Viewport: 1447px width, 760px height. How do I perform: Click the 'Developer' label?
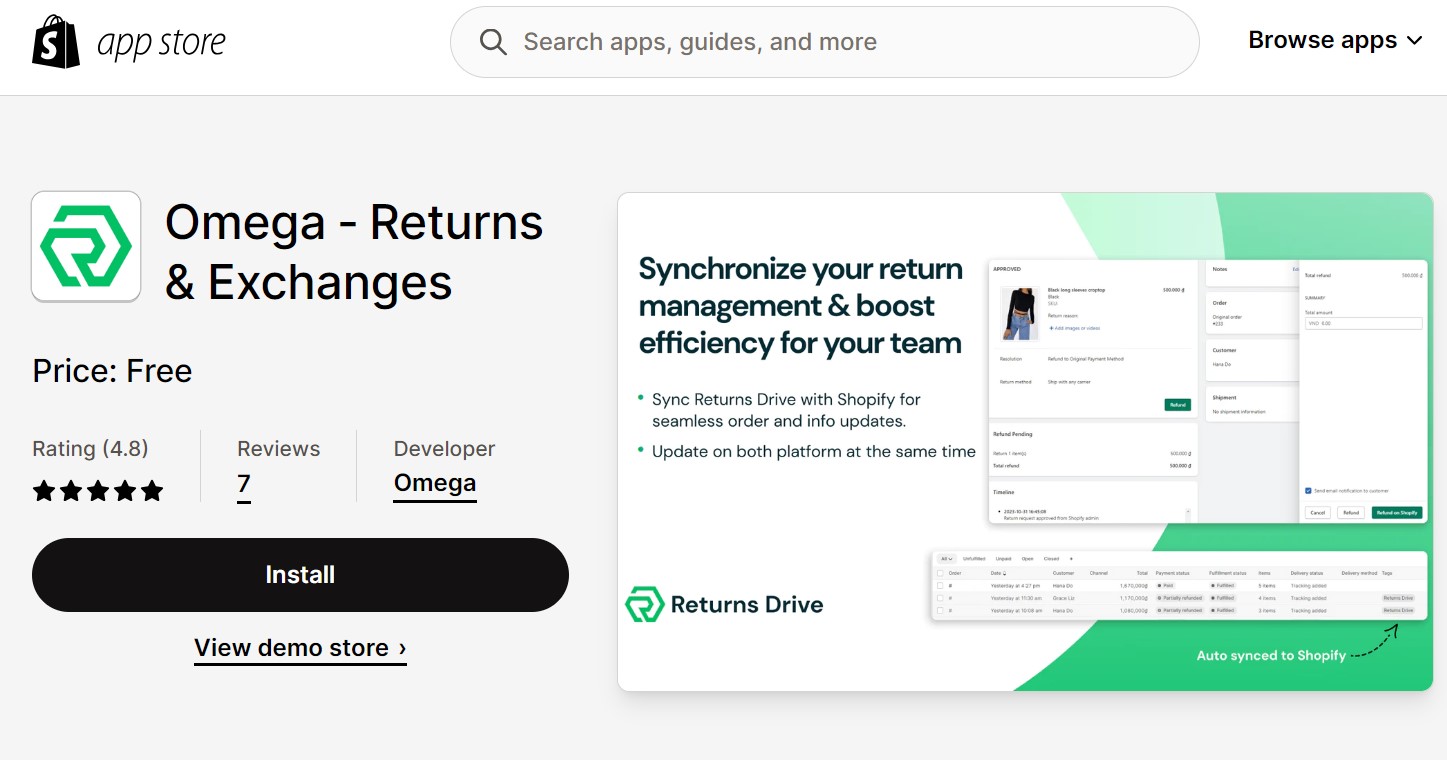pyautogui.click(x=444, y=449)
